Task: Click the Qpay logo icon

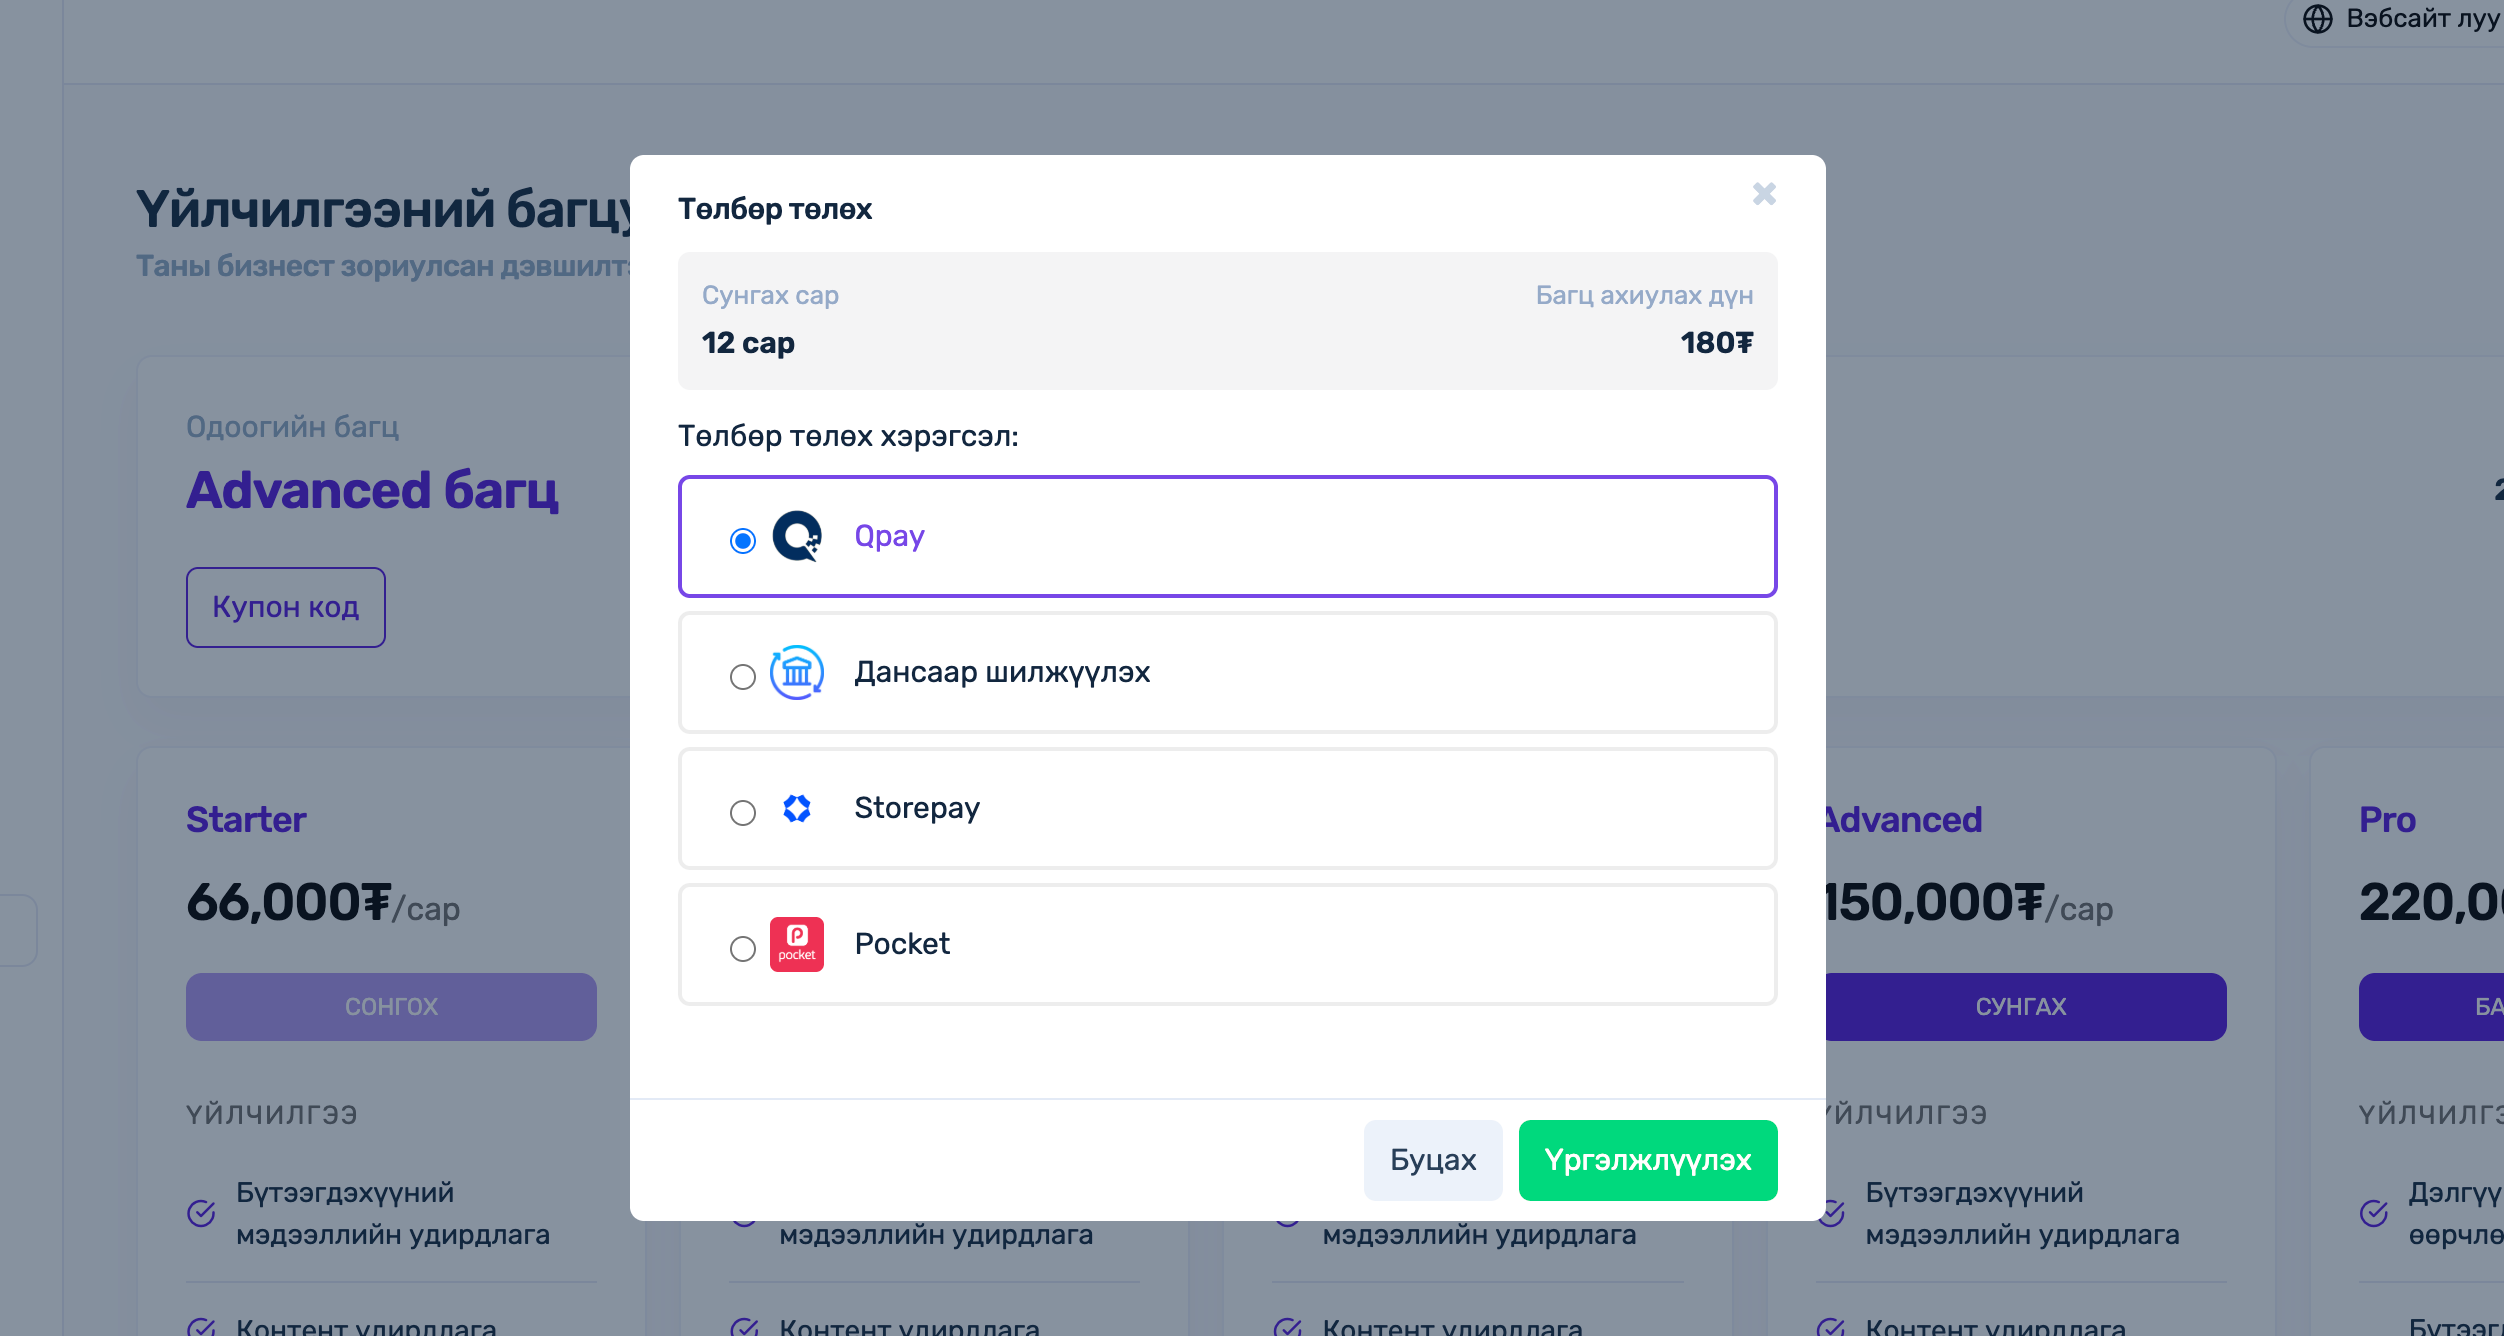Action: pos(797,537)
